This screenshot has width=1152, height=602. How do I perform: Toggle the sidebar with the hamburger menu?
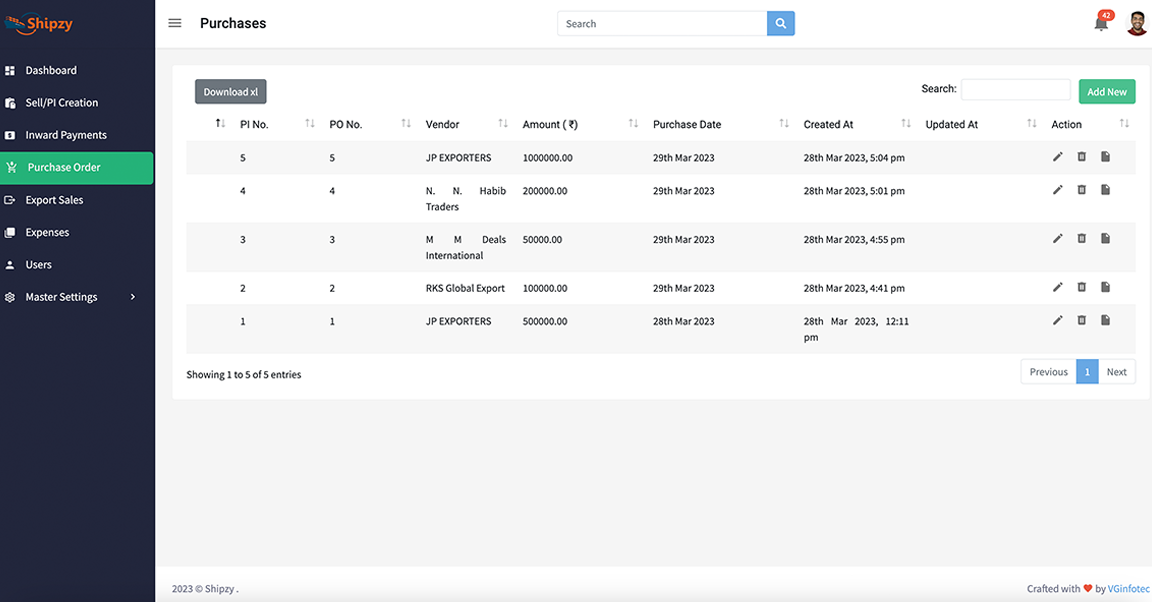[174, 22]
